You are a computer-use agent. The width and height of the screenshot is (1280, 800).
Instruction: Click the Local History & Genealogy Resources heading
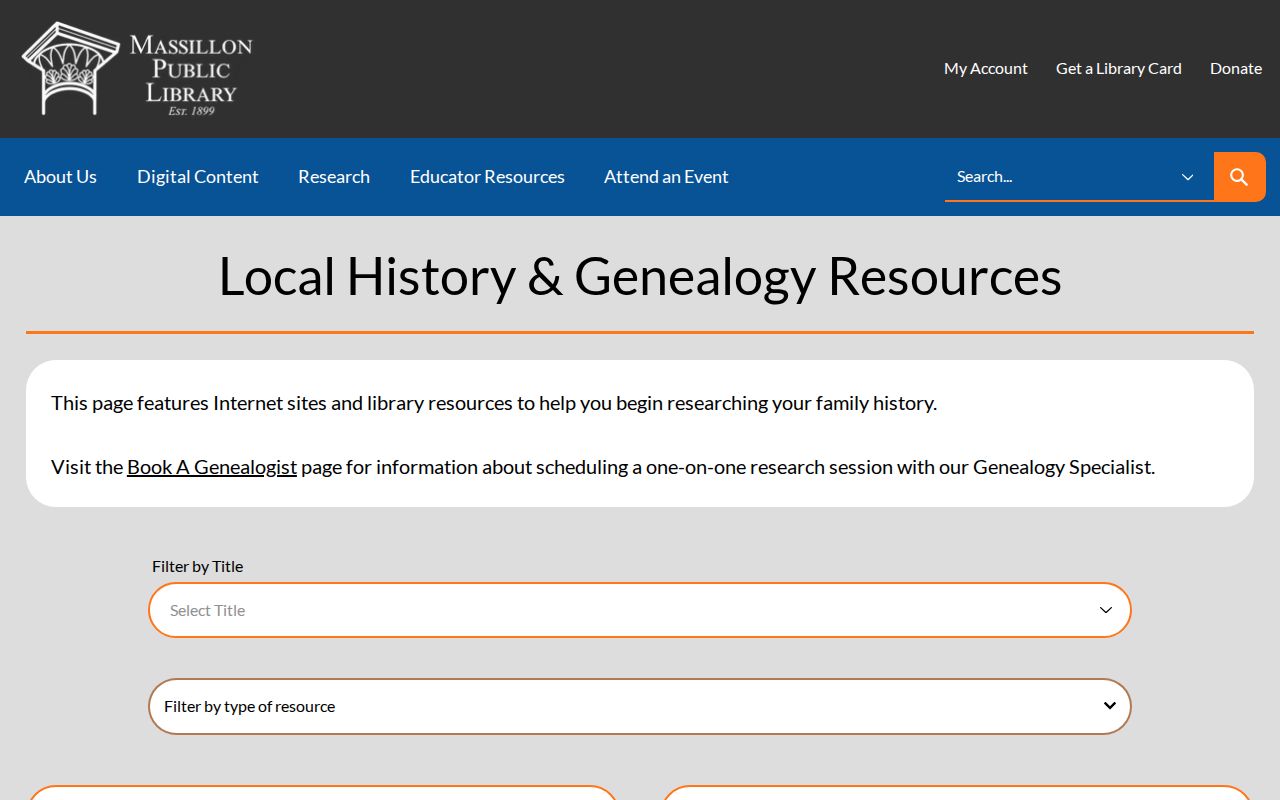pos(640,276)
